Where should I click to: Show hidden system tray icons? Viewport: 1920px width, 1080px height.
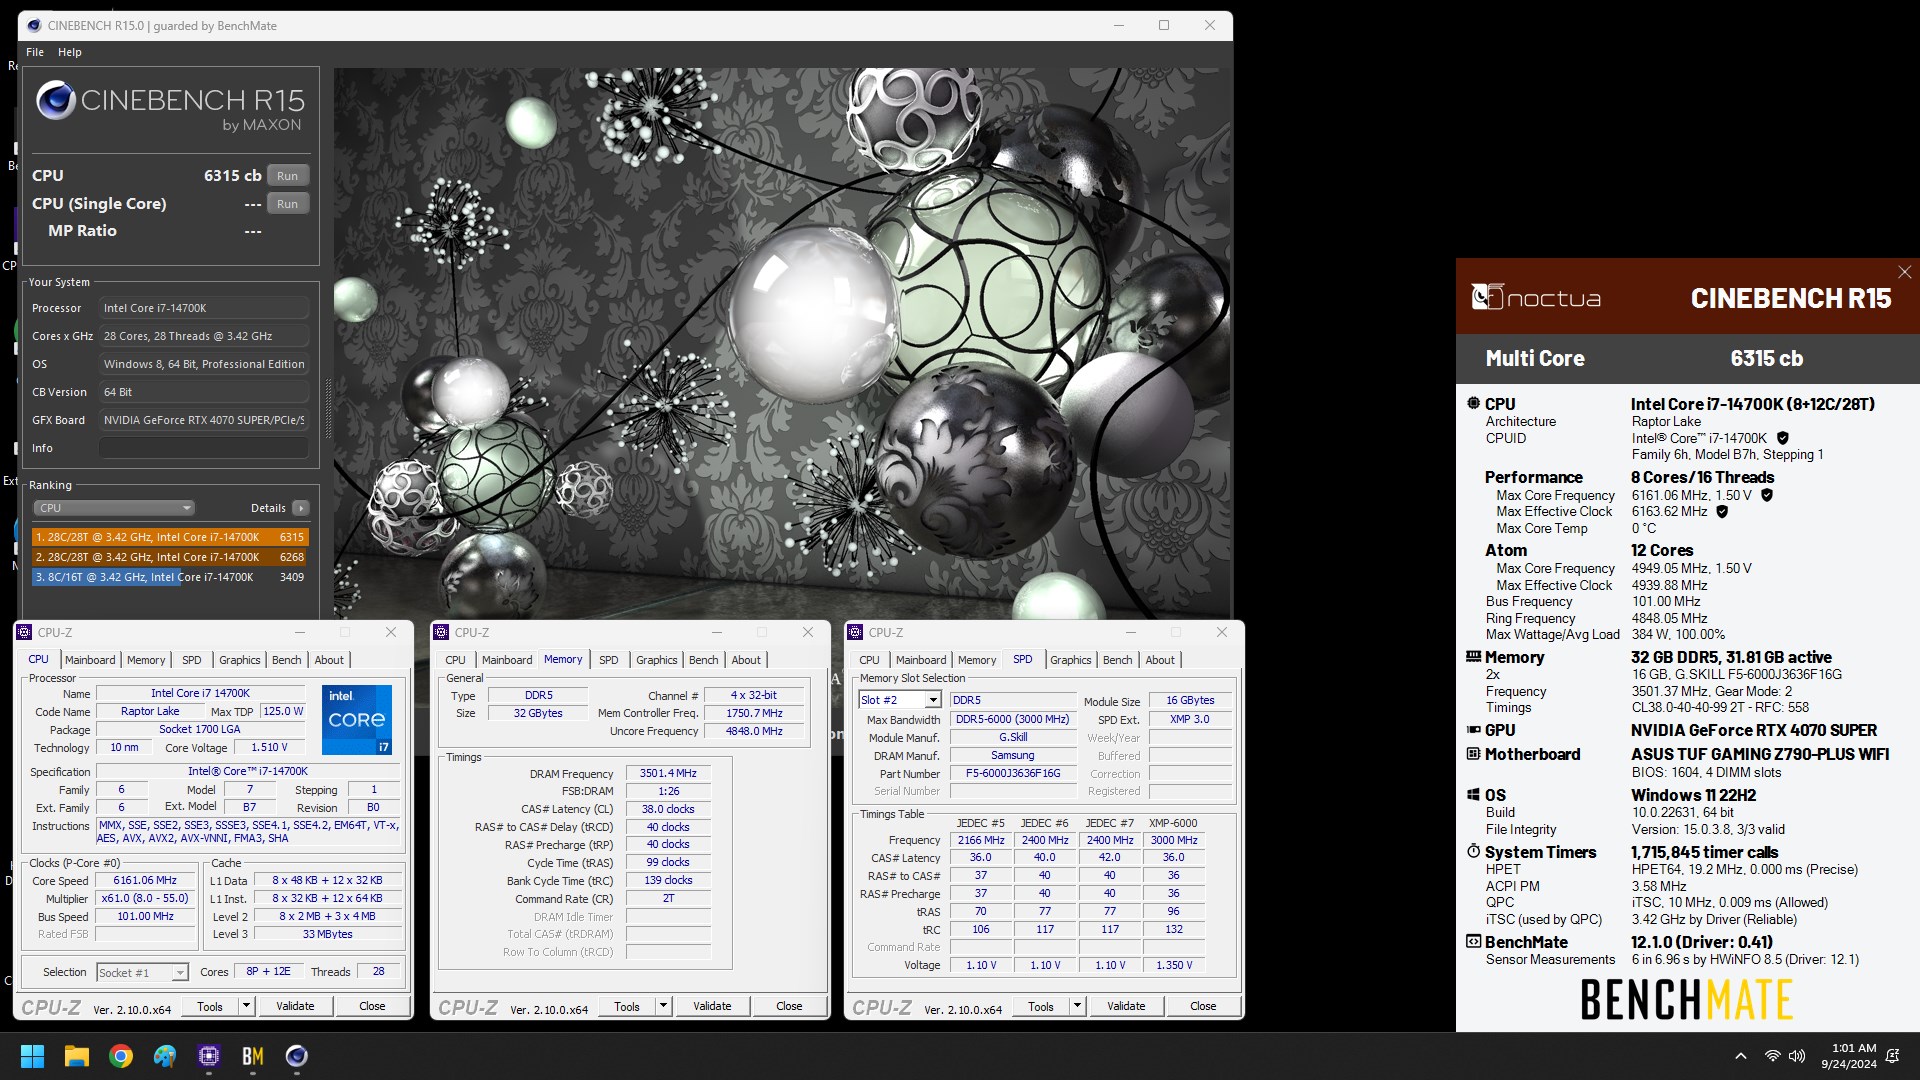tap(1741, 1056)
